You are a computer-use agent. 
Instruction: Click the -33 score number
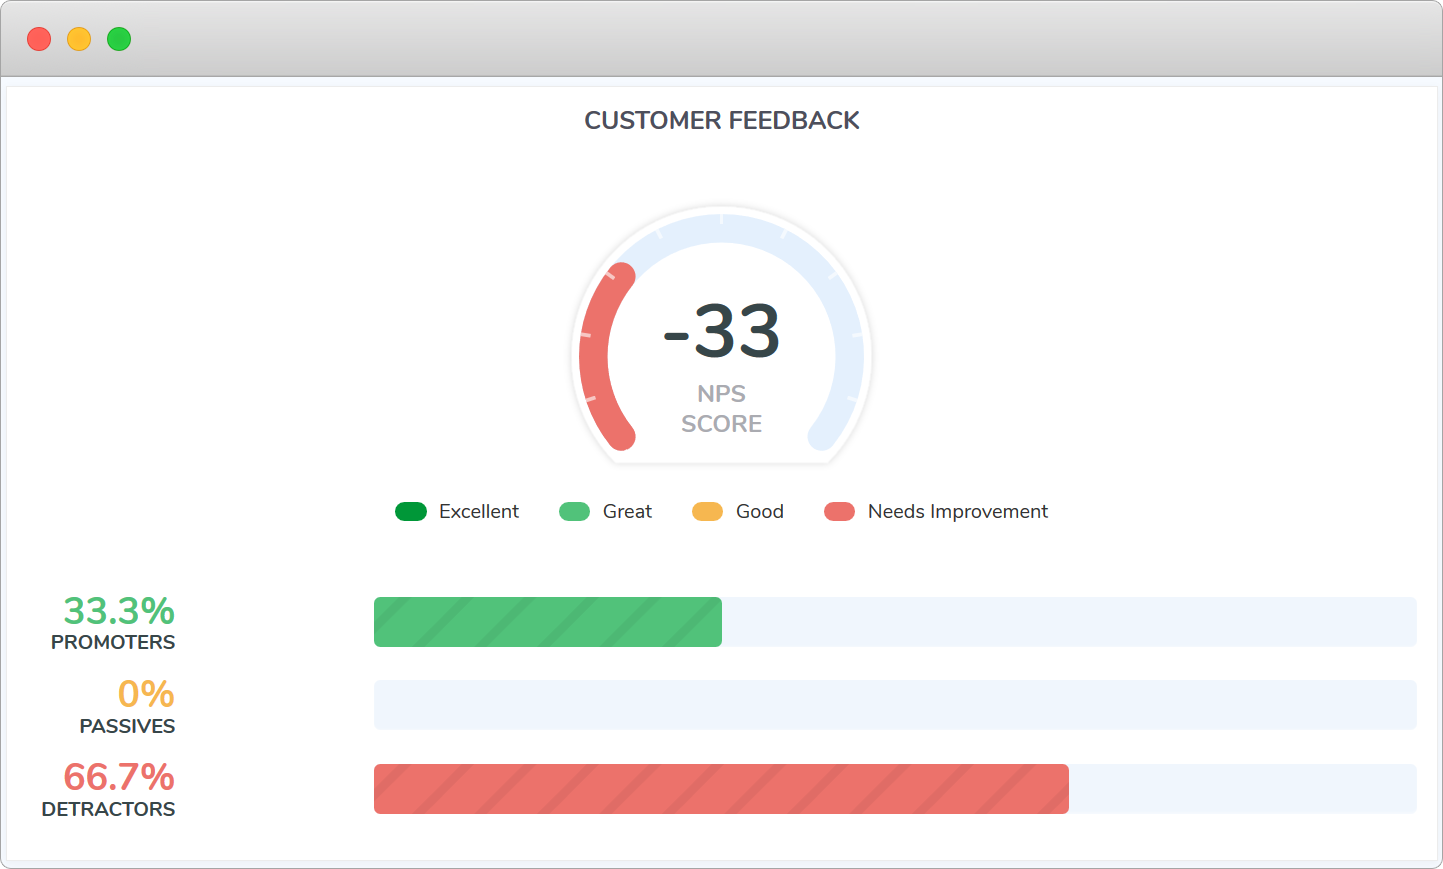coord(722,332)
